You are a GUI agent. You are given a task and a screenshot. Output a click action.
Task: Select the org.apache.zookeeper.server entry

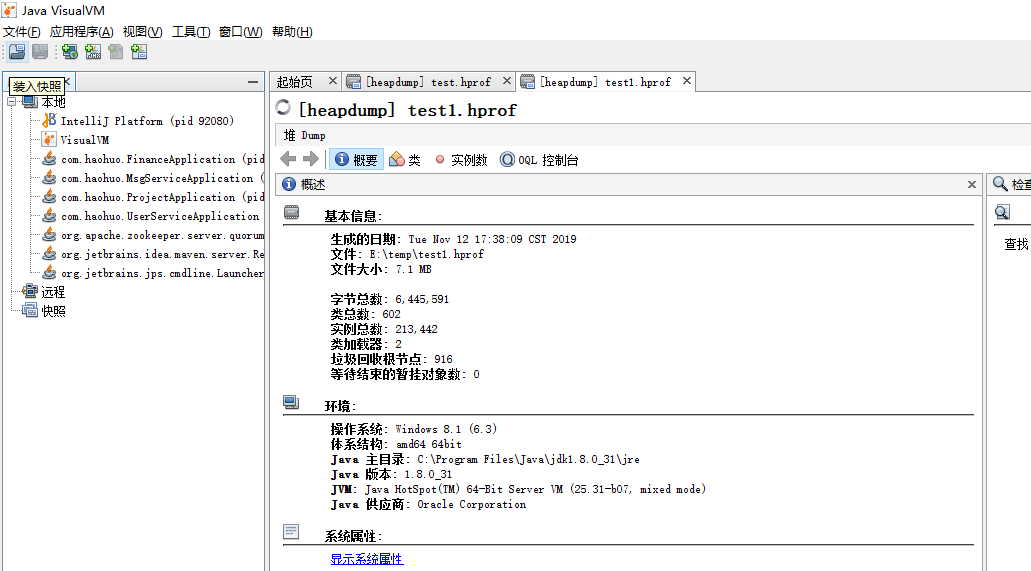pos(162,236)
